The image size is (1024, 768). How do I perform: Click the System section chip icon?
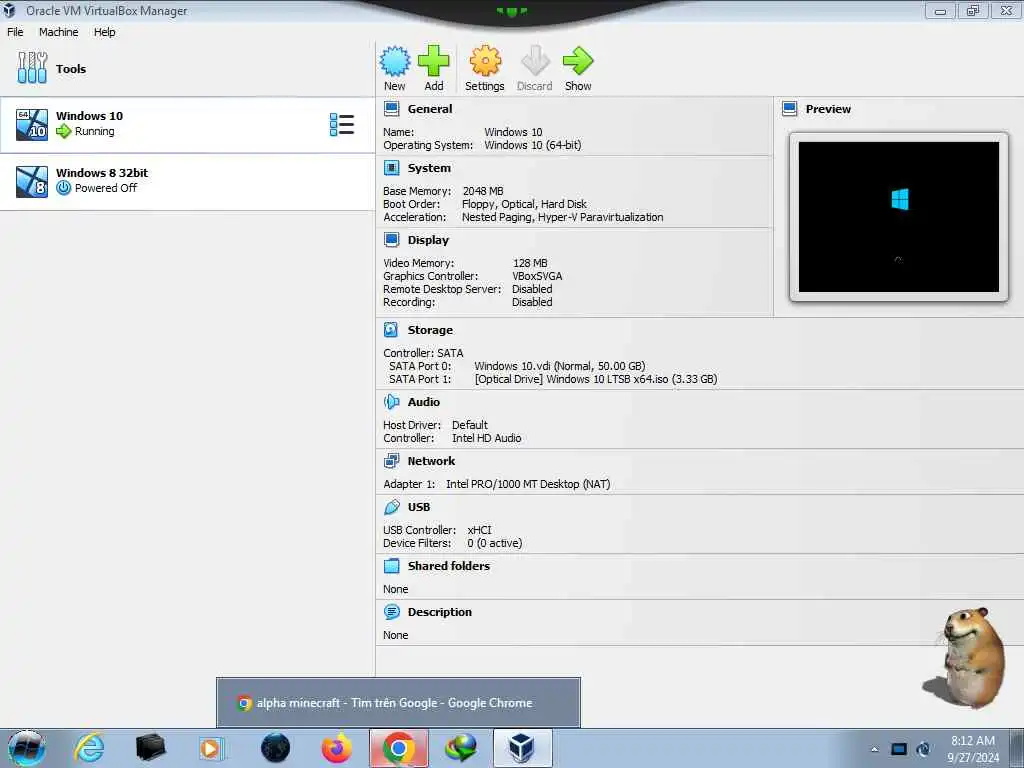(392, 168)
